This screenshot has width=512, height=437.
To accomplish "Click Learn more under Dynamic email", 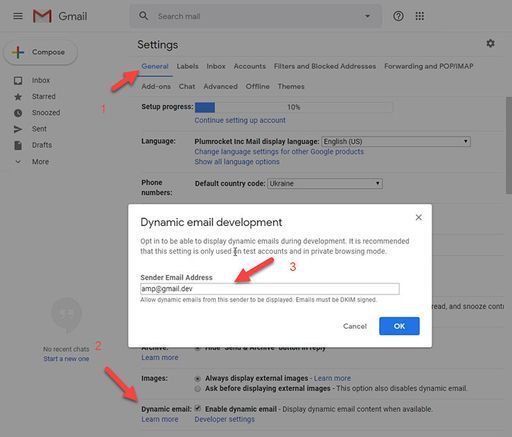I will 160,419.
